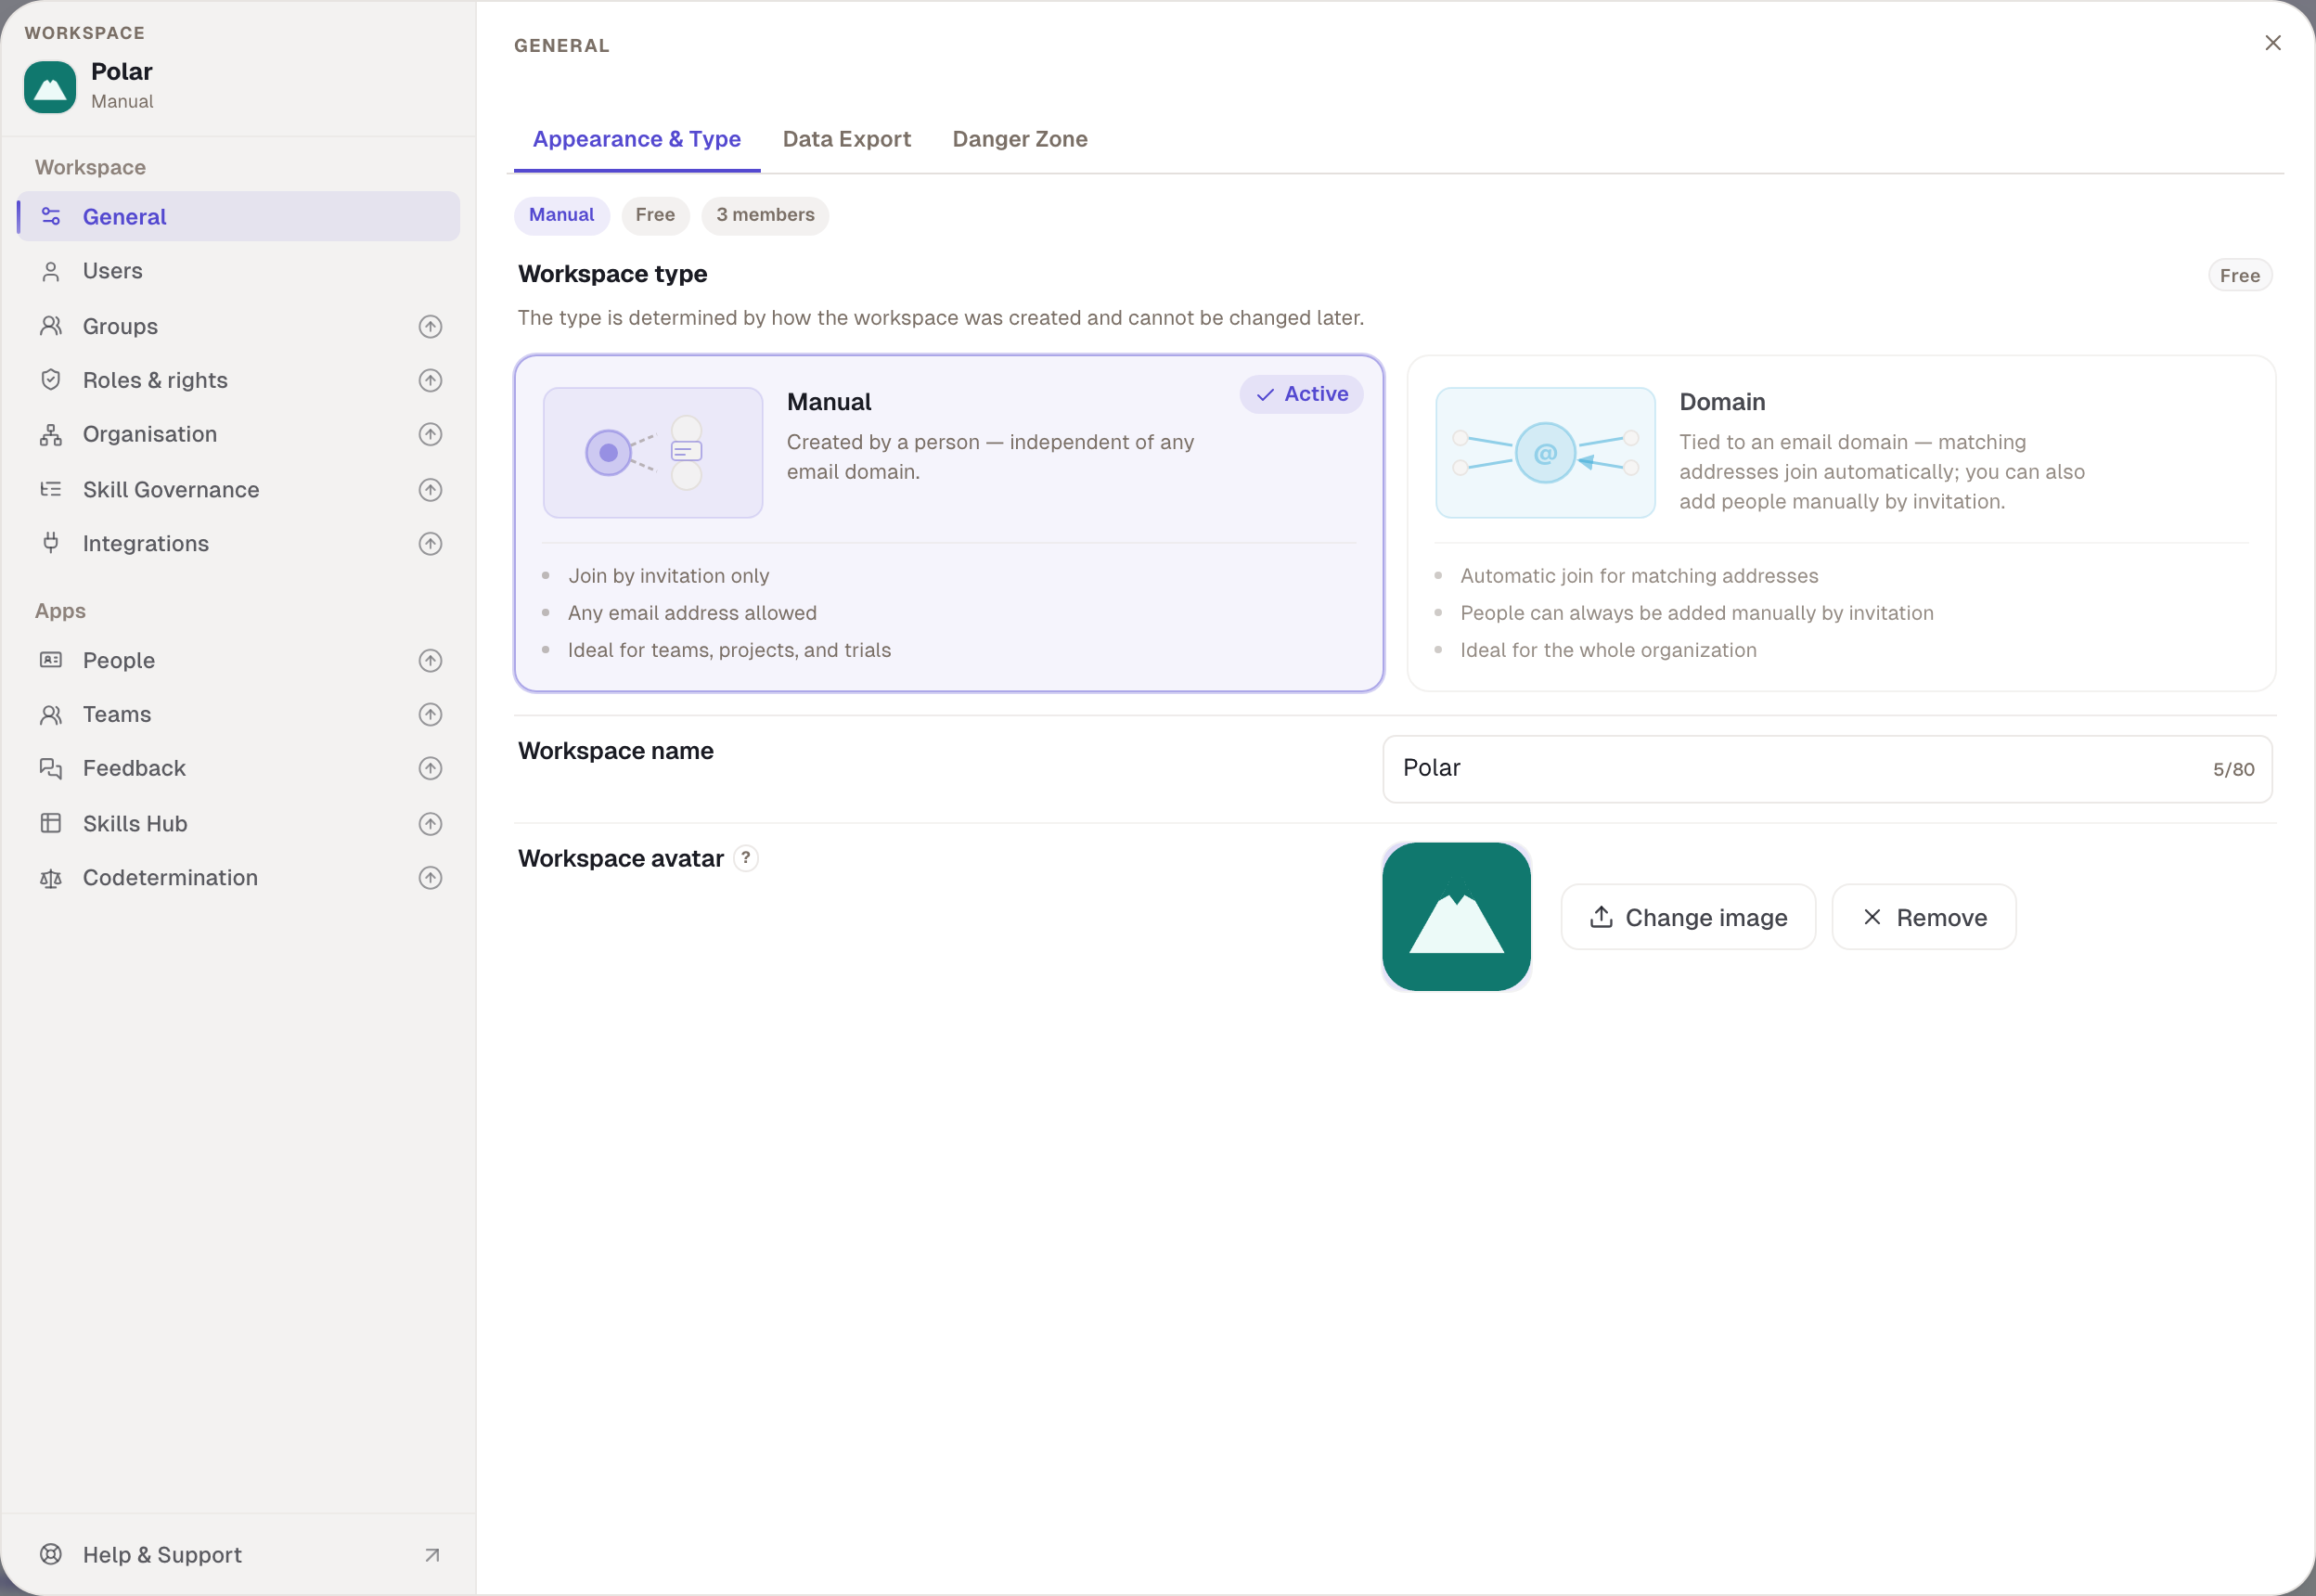Click Users person icon in sidebar
2316x1596 pixels.
pos(51,271)
